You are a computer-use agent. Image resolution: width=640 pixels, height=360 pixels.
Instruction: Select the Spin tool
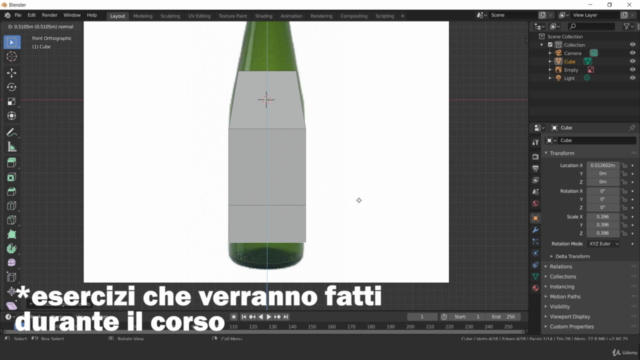point(12,249)
